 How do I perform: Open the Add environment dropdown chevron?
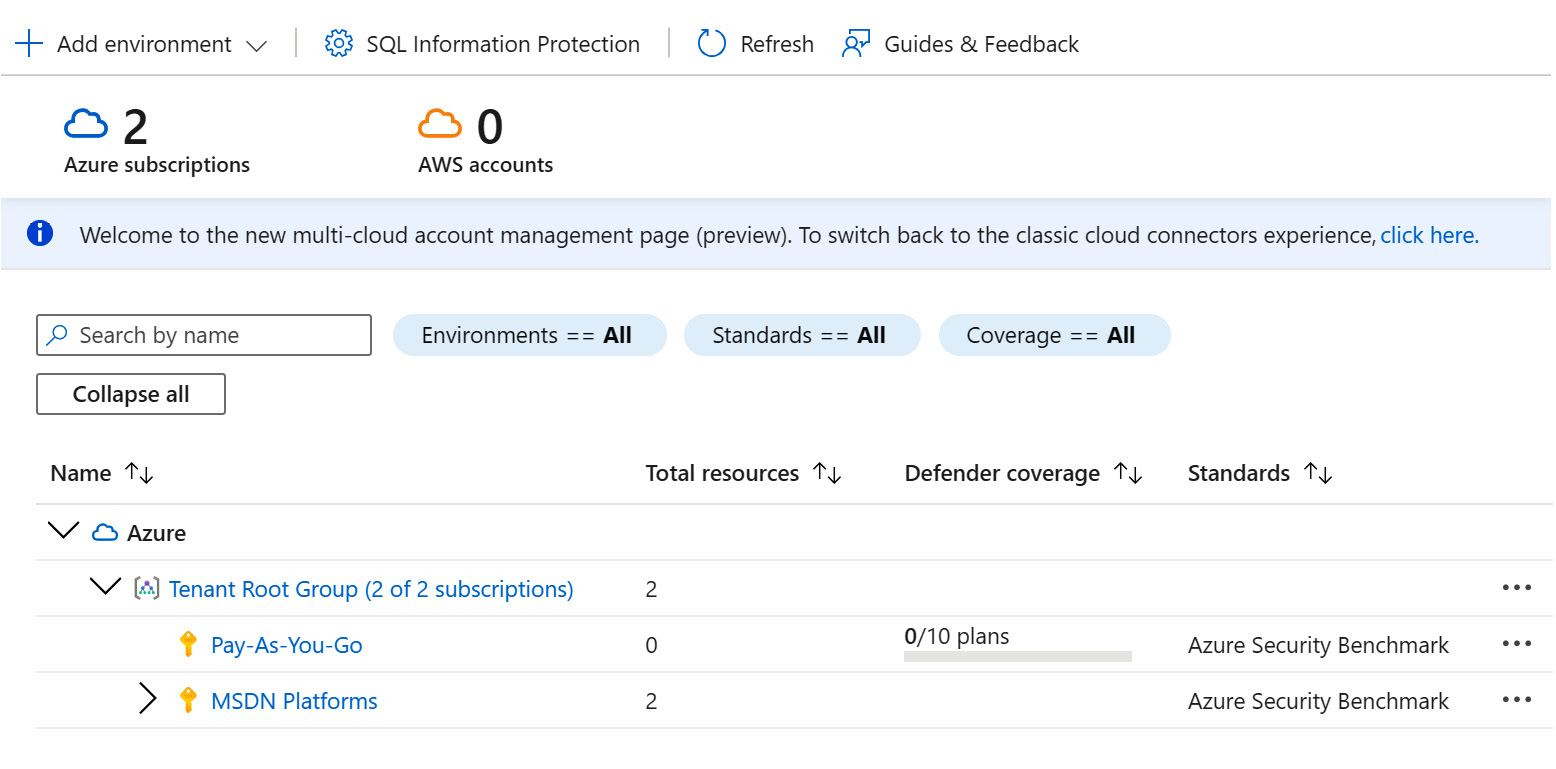256,46
